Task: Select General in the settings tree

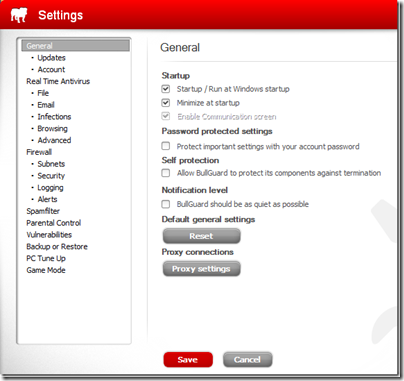Action: tap(75, 46)
